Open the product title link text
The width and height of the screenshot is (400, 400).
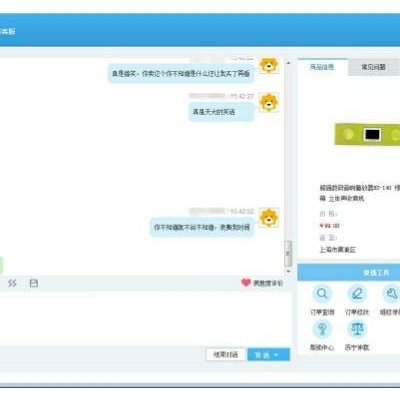pos(359,193)
